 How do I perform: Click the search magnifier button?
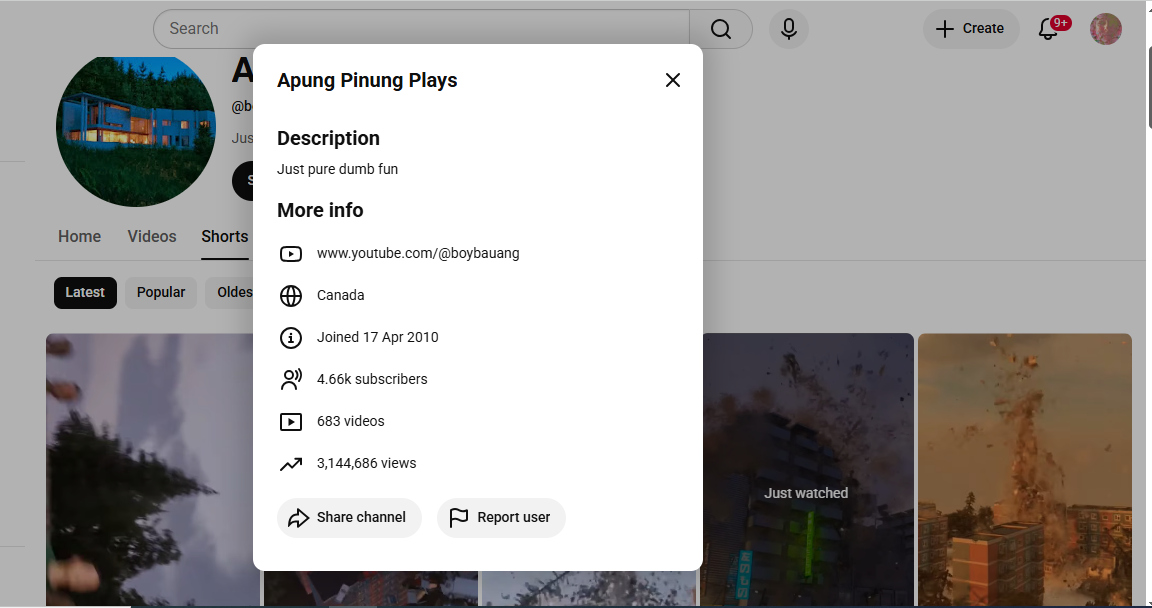721,29
